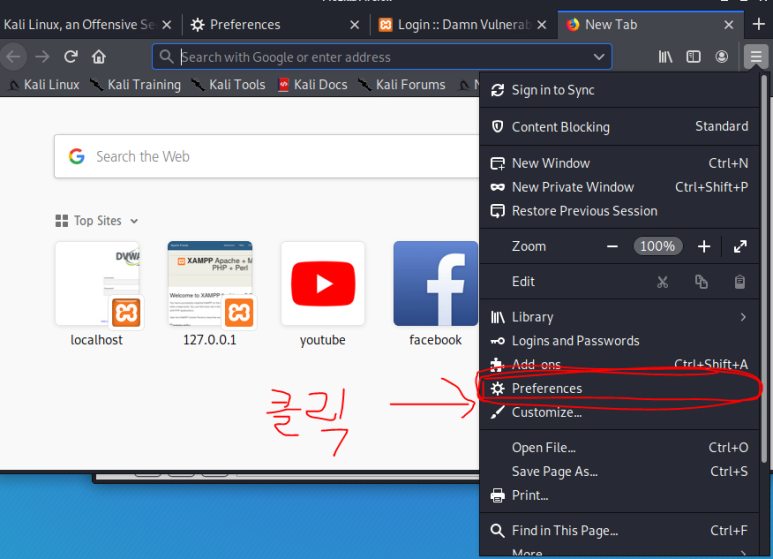Click the Cut scissors icon
The image size is (773, 559).
[663, 282]
